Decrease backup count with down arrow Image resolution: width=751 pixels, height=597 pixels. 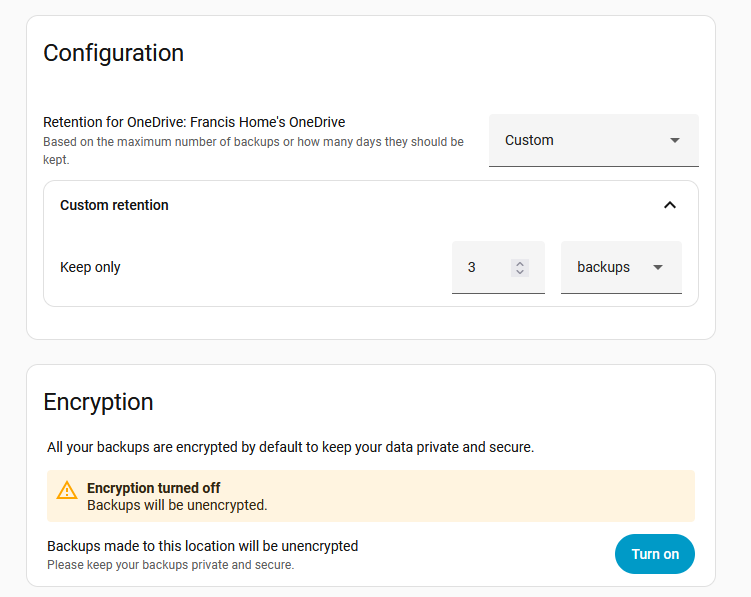[x=519, y=272]
